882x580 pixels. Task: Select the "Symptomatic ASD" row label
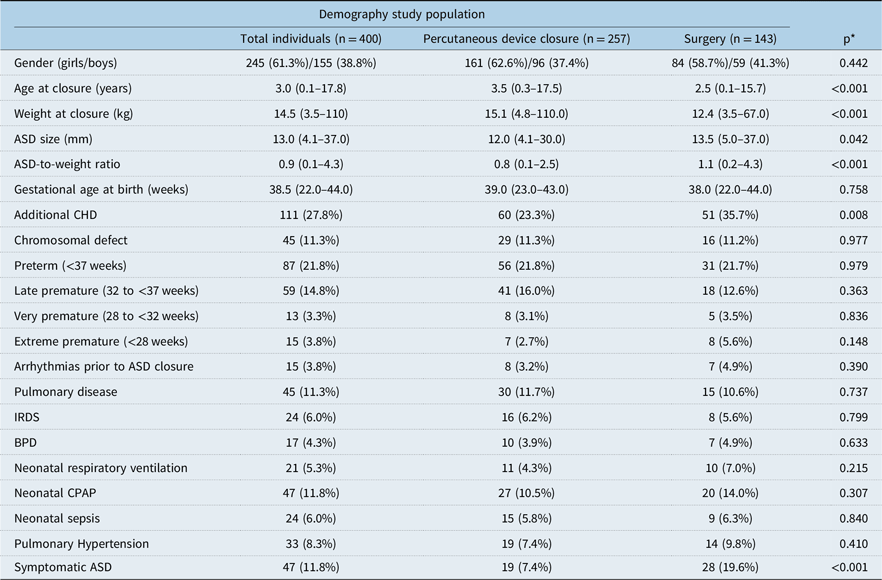tap(63, 568)
